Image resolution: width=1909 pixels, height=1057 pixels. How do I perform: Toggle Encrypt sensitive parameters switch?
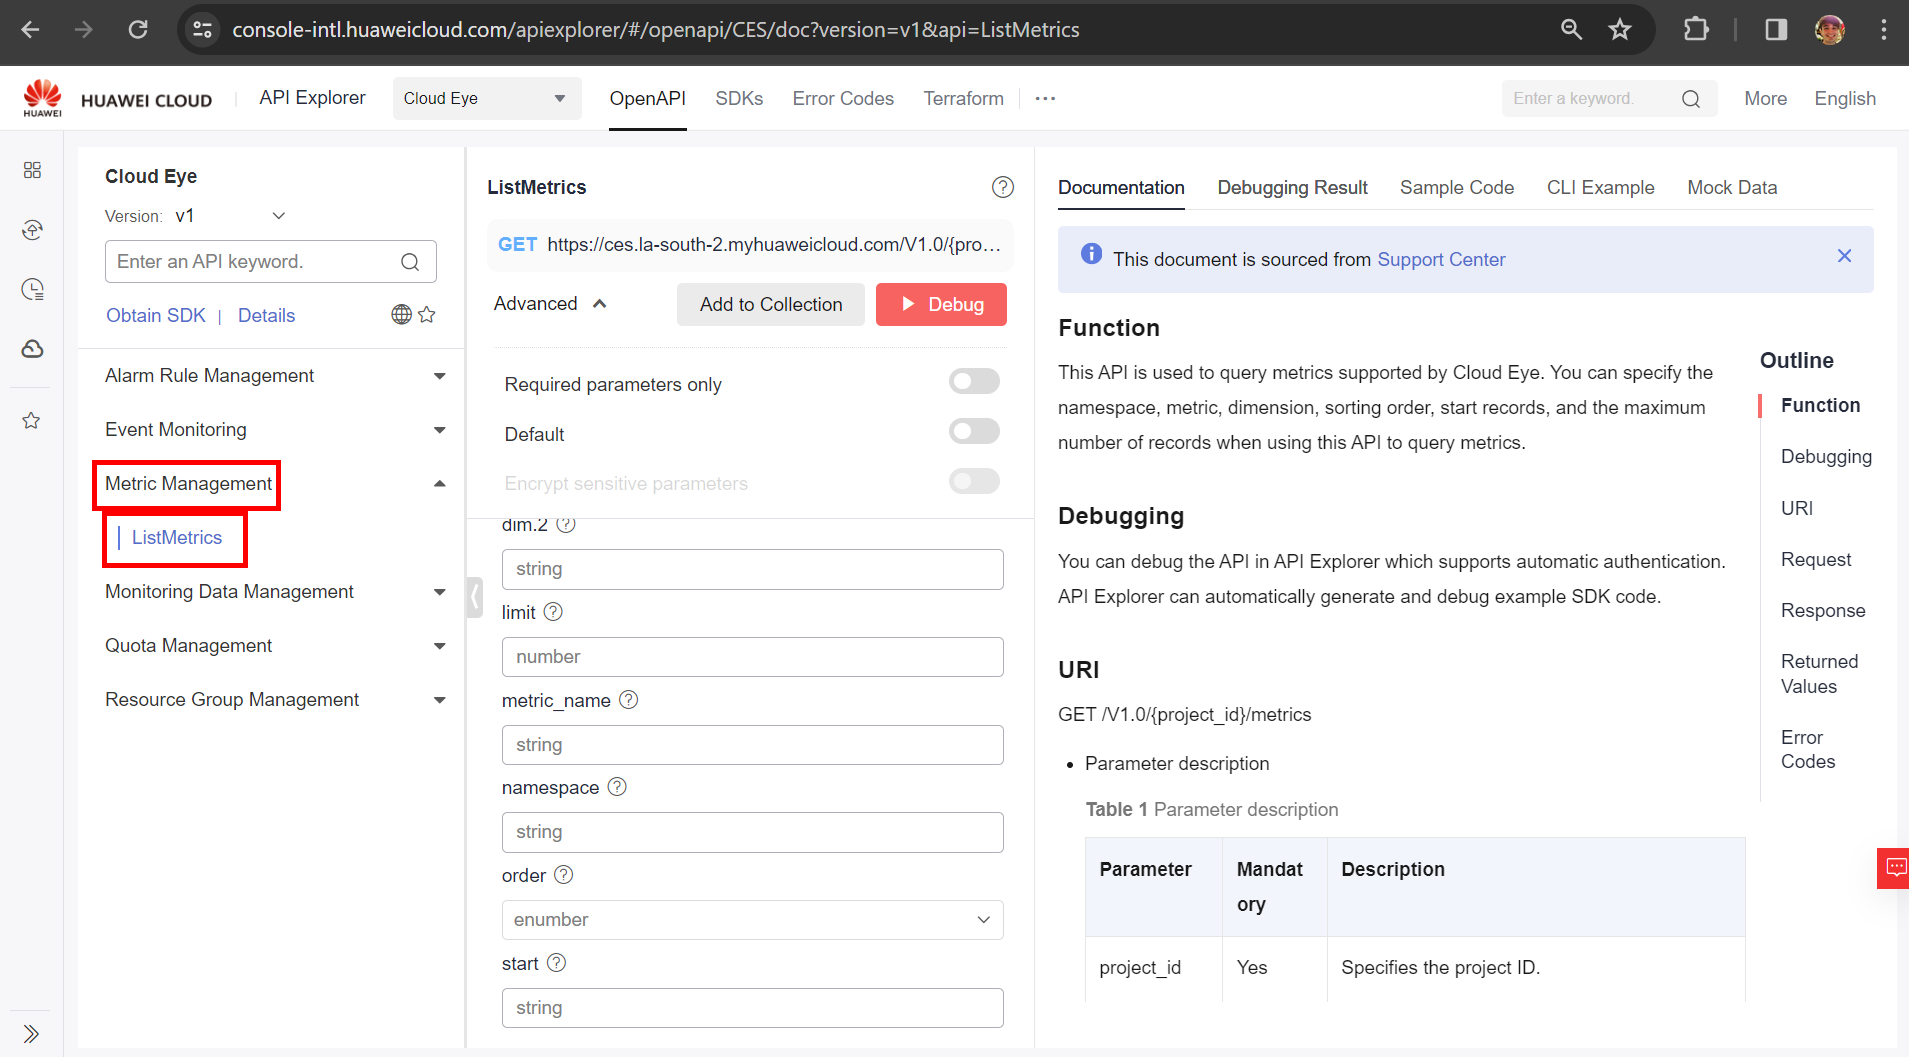coord(974,481)
